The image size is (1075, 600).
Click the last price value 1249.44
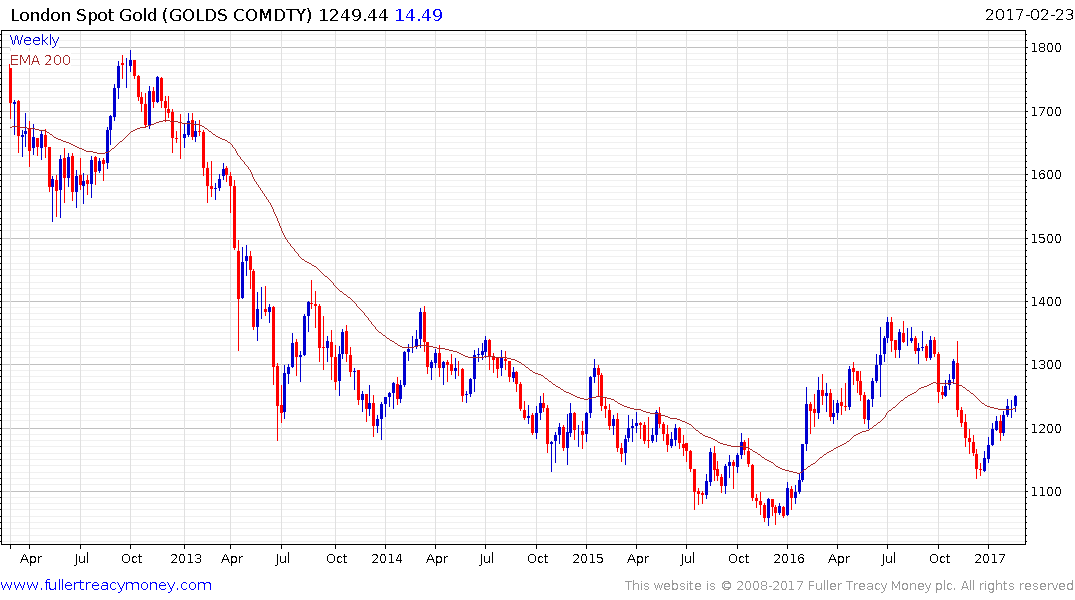pyautogui.click(x=353, y=15)
